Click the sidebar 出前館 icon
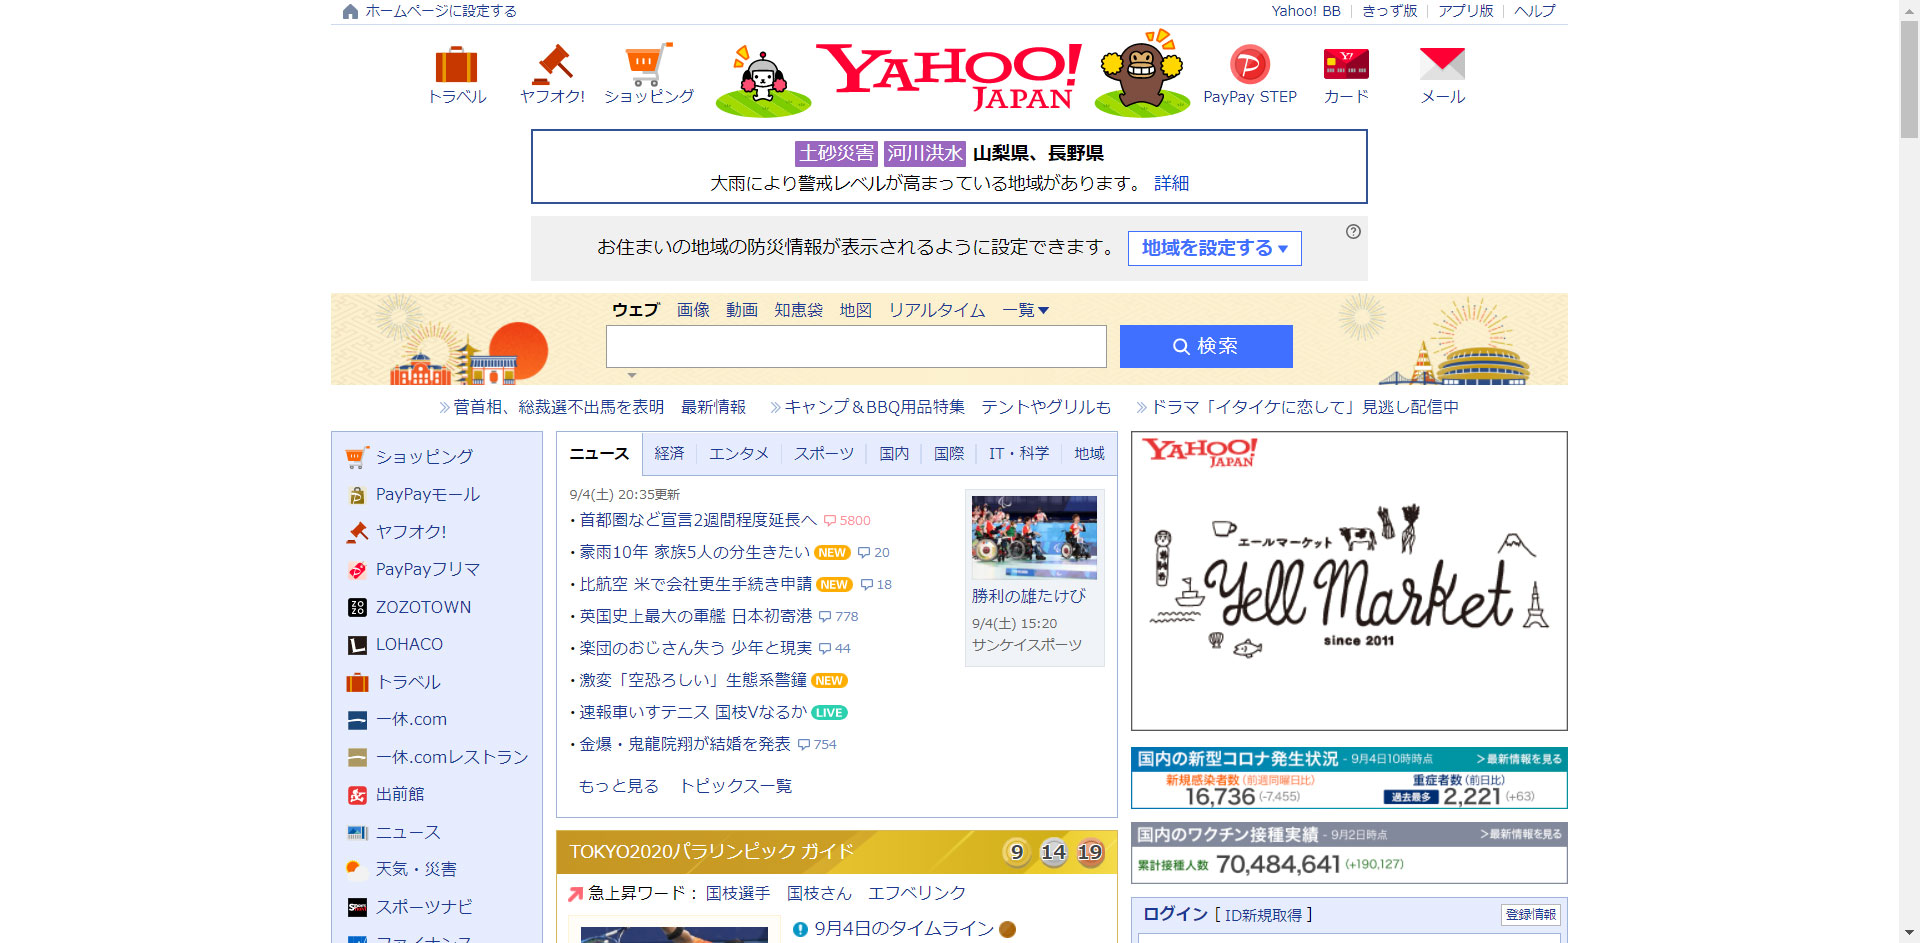This screenshot has height=943, width=1920. pos(357,795)
